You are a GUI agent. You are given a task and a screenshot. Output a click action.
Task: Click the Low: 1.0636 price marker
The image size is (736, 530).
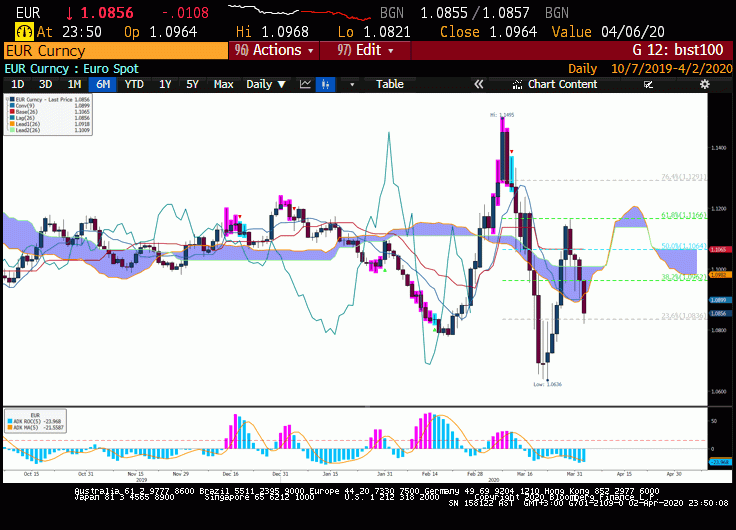pos(547,384)
